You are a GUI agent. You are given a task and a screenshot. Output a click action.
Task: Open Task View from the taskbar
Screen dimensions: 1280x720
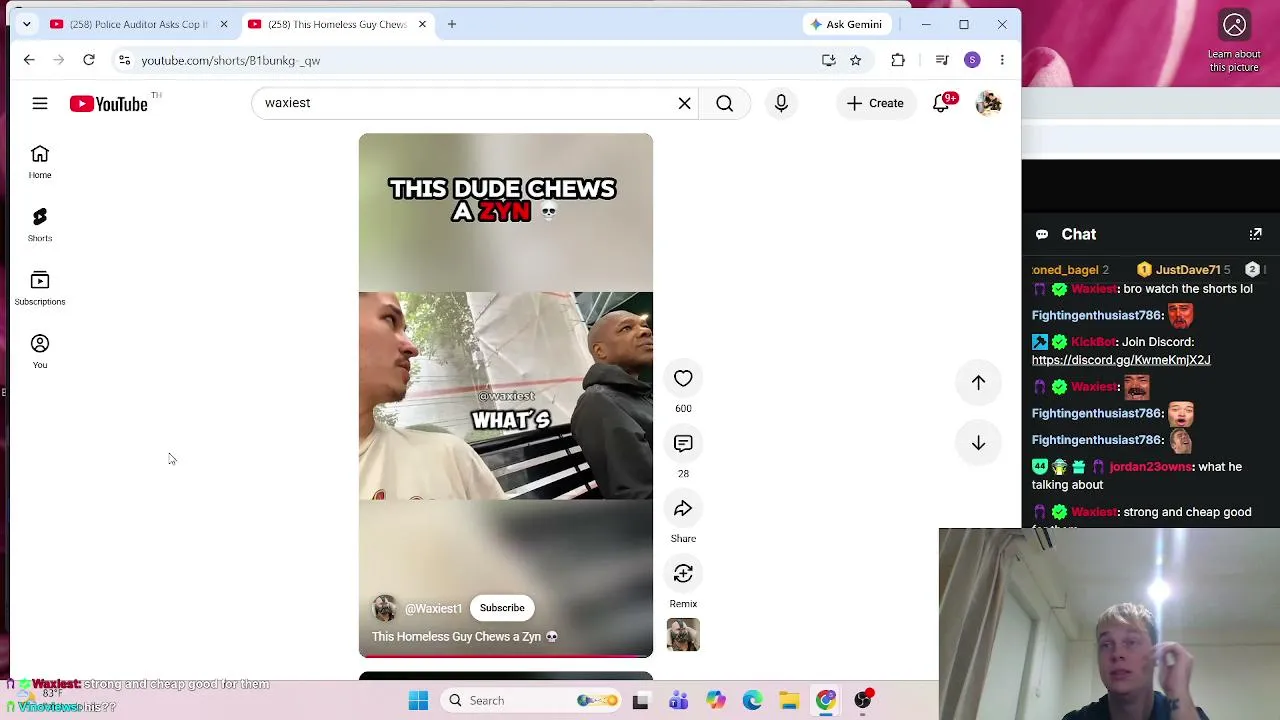[x=641, y=701]
